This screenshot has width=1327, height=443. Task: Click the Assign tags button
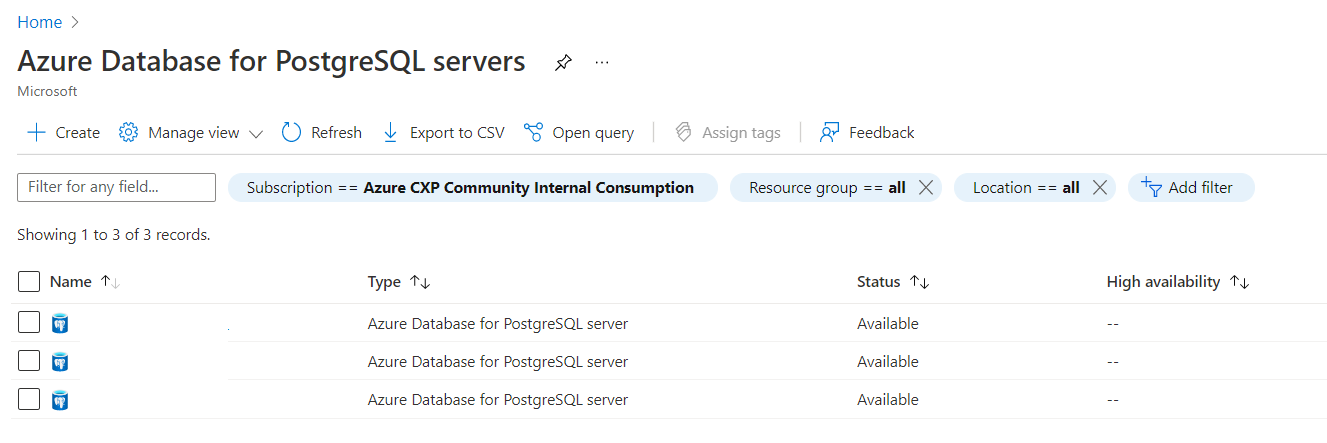pyautogui.click(x=728, y=132)
